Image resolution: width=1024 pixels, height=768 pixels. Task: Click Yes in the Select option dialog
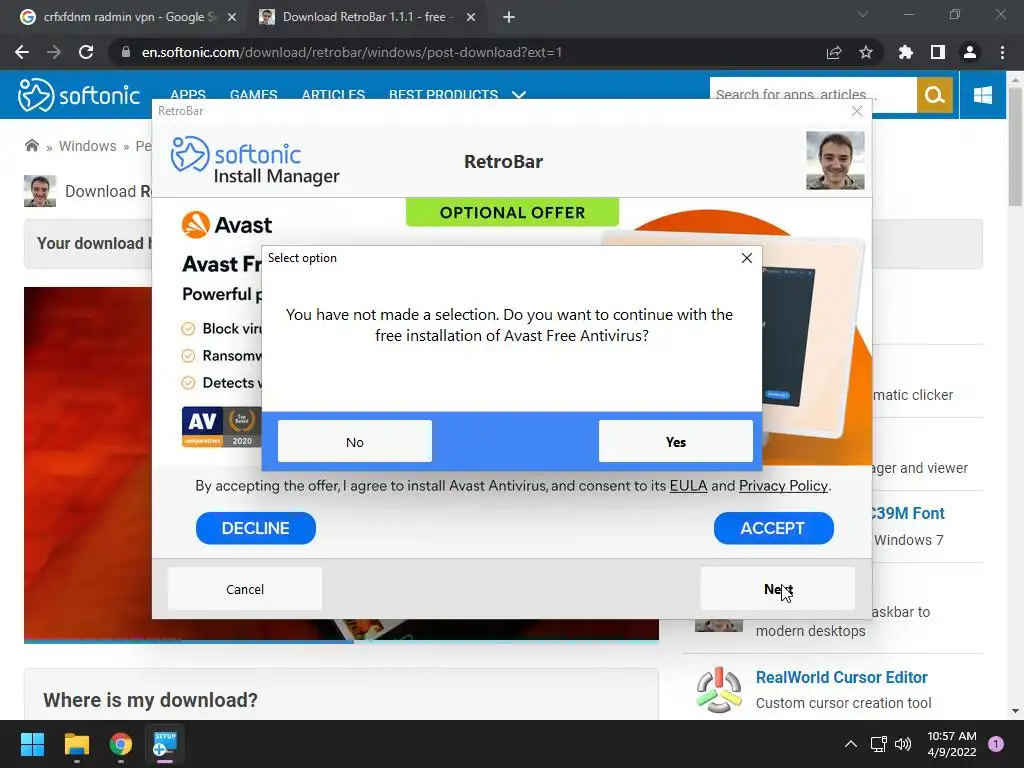(675, 441)
